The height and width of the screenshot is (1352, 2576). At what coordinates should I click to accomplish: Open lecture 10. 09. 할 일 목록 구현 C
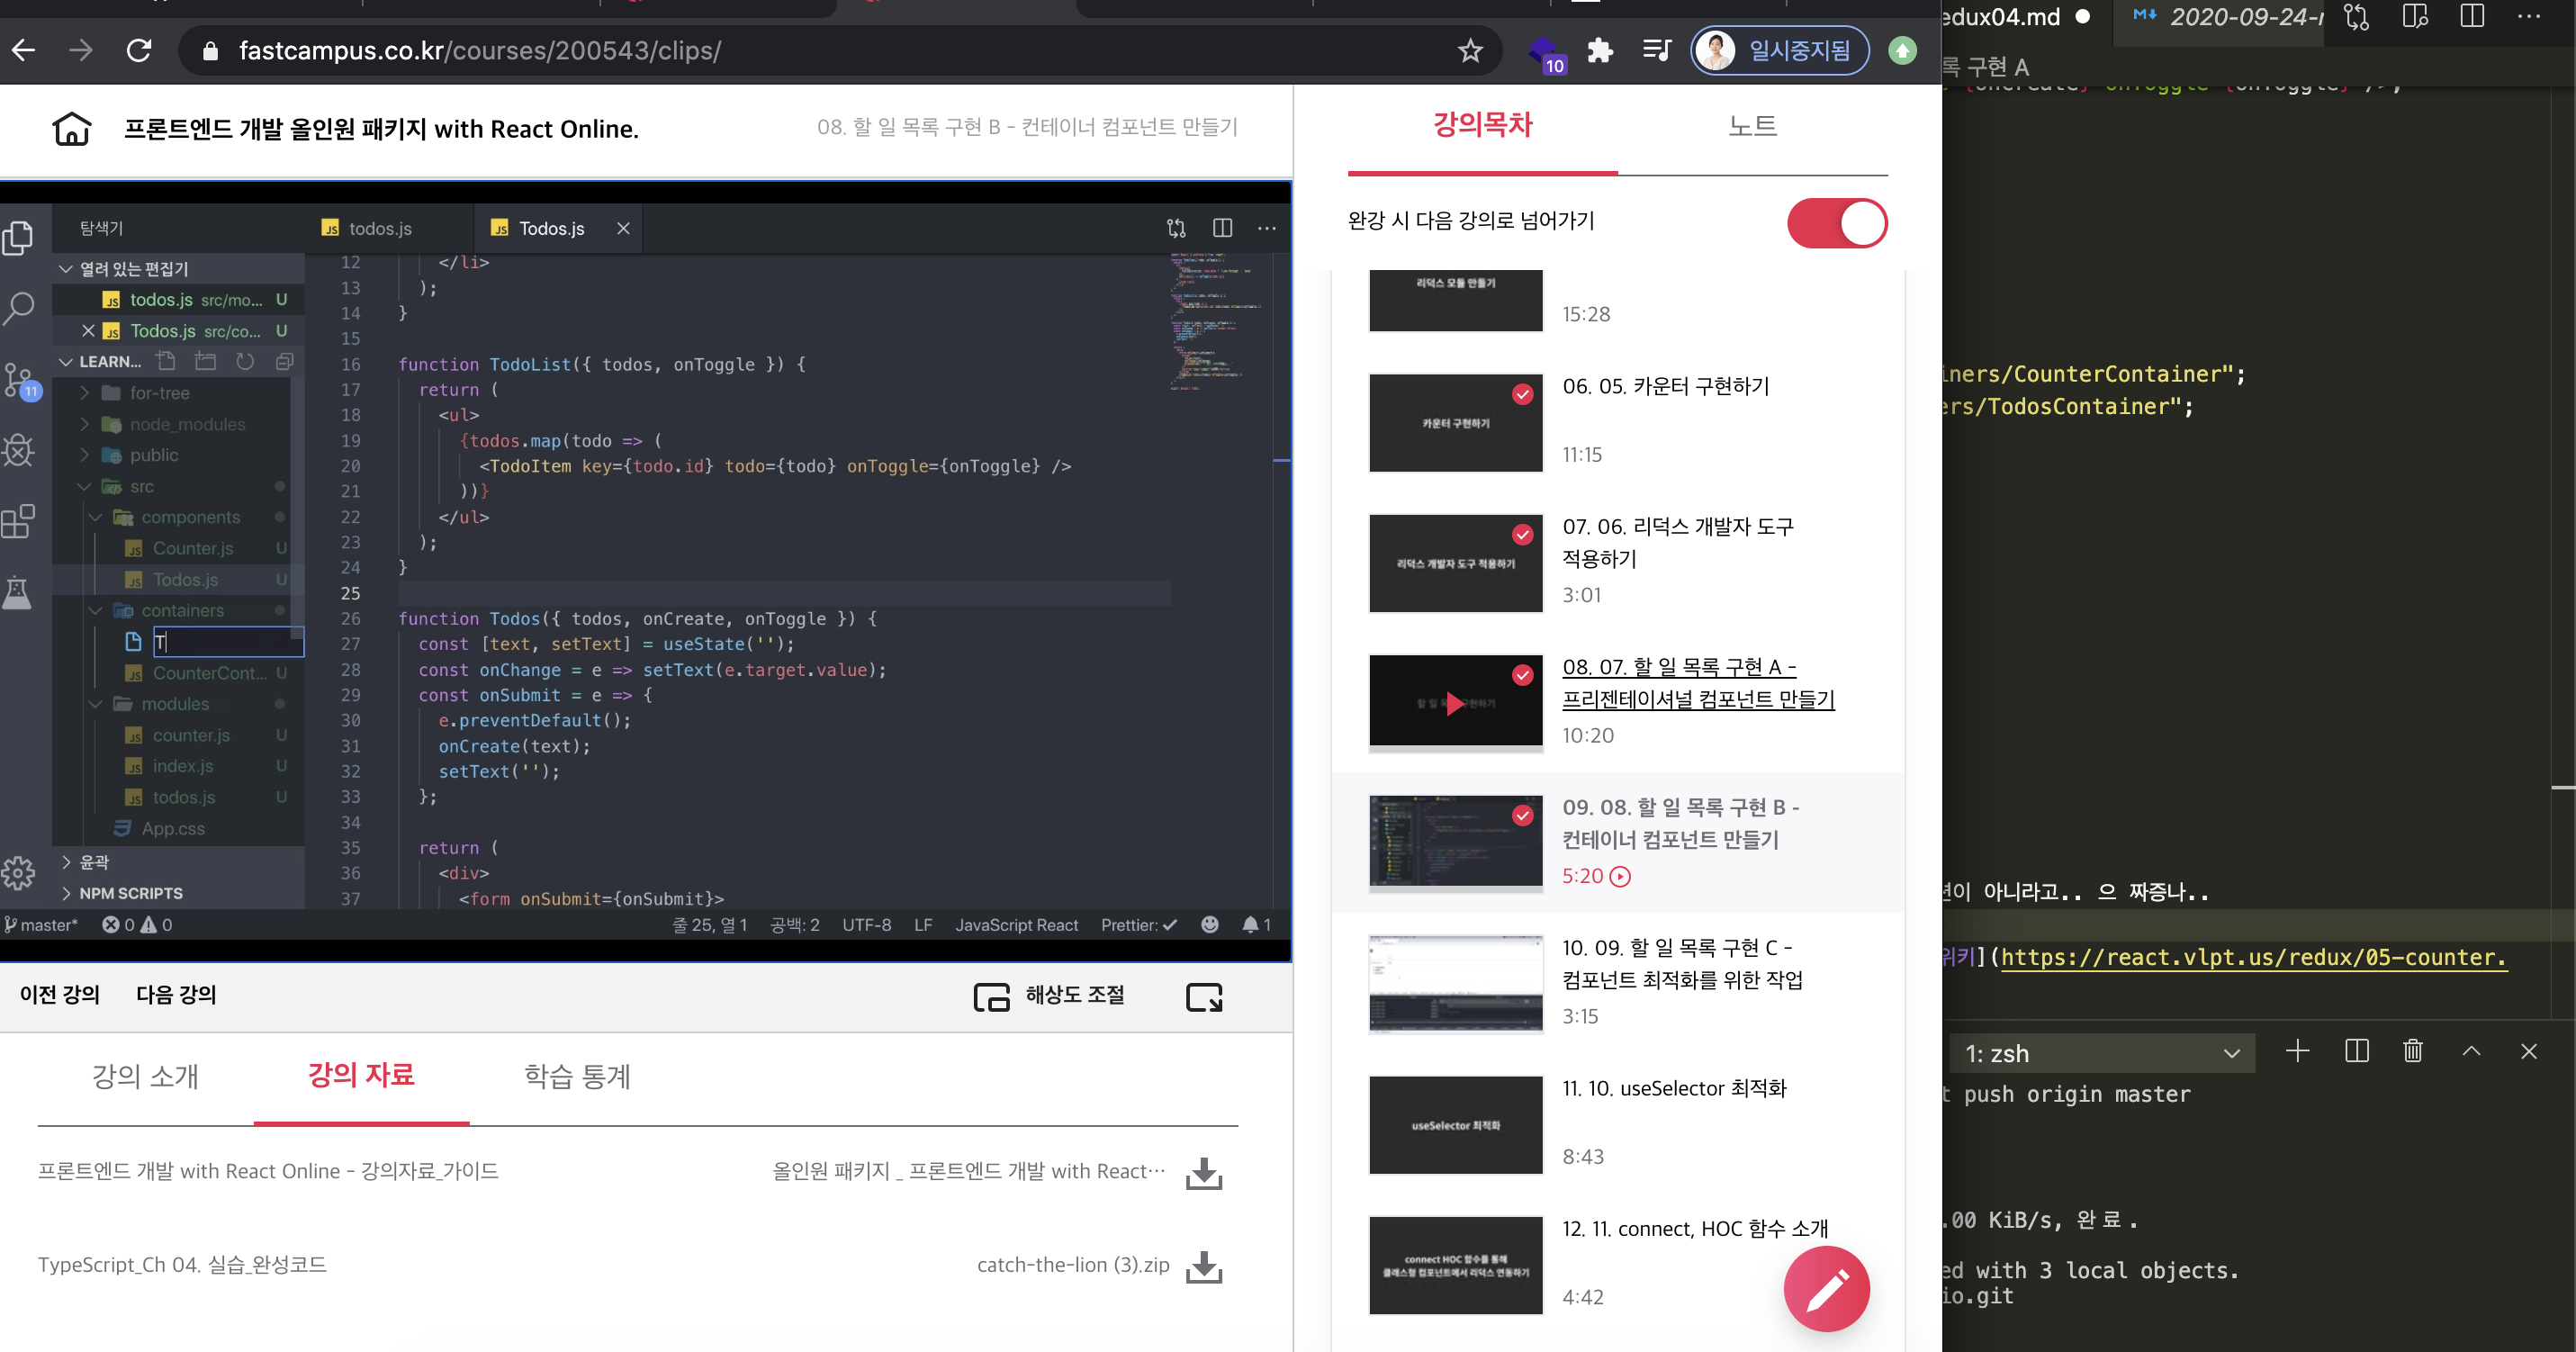tap(1683, 963)
